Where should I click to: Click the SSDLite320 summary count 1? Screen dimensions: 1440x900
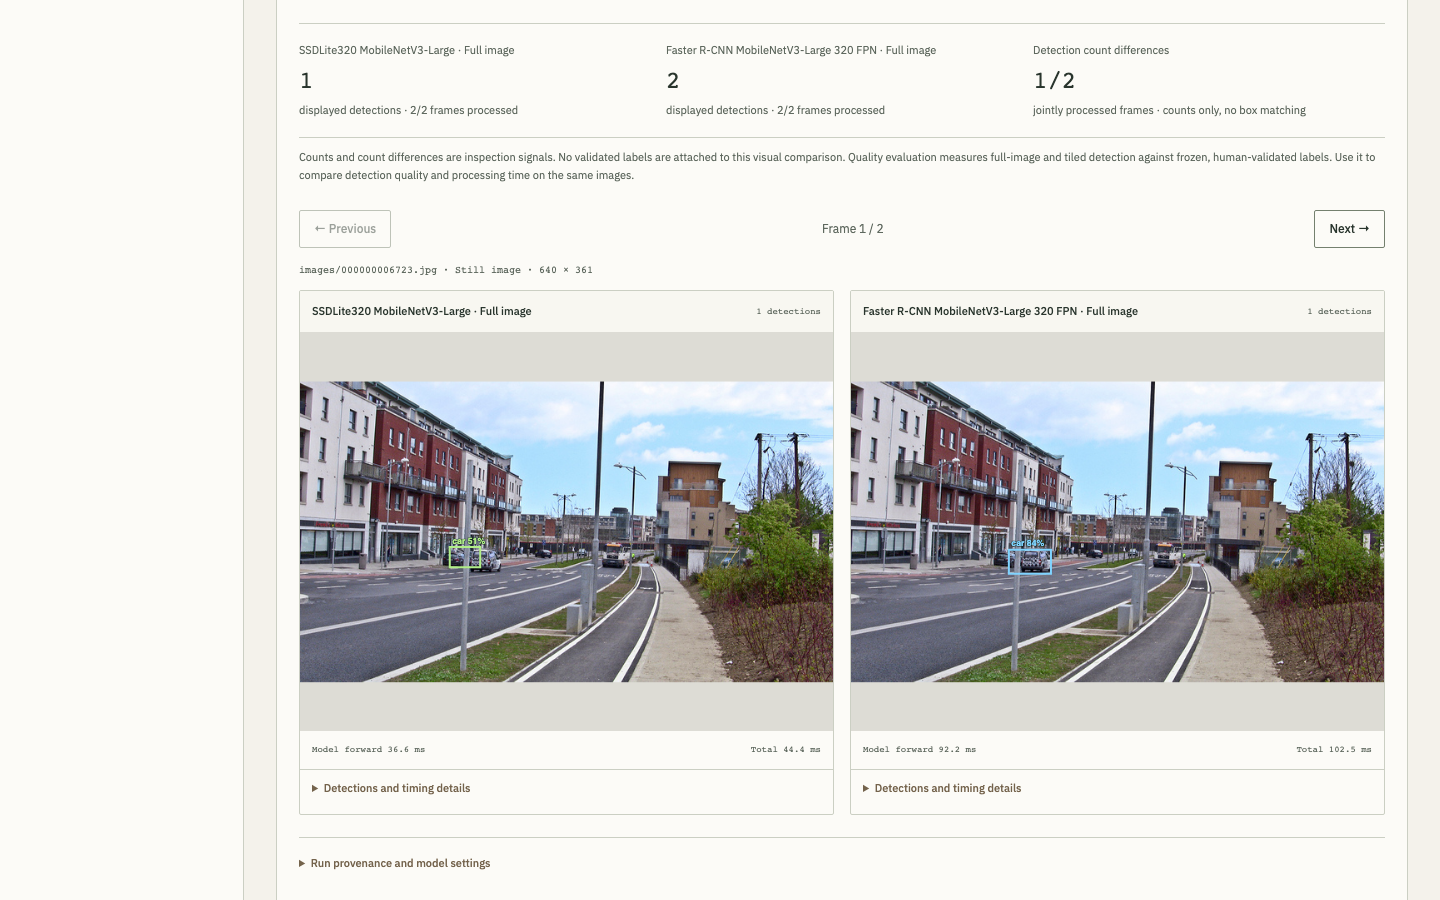(x=306, y=80)
